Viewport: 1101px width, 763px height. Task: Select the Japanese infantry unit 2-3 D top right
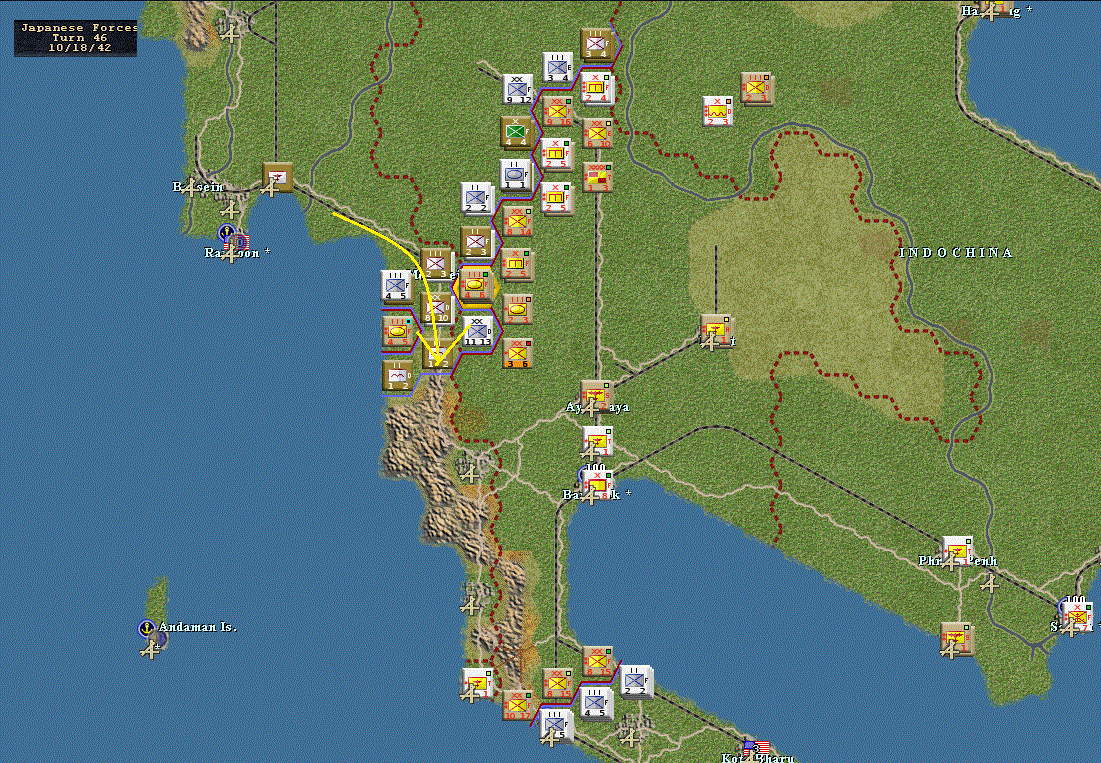[756, 88]
